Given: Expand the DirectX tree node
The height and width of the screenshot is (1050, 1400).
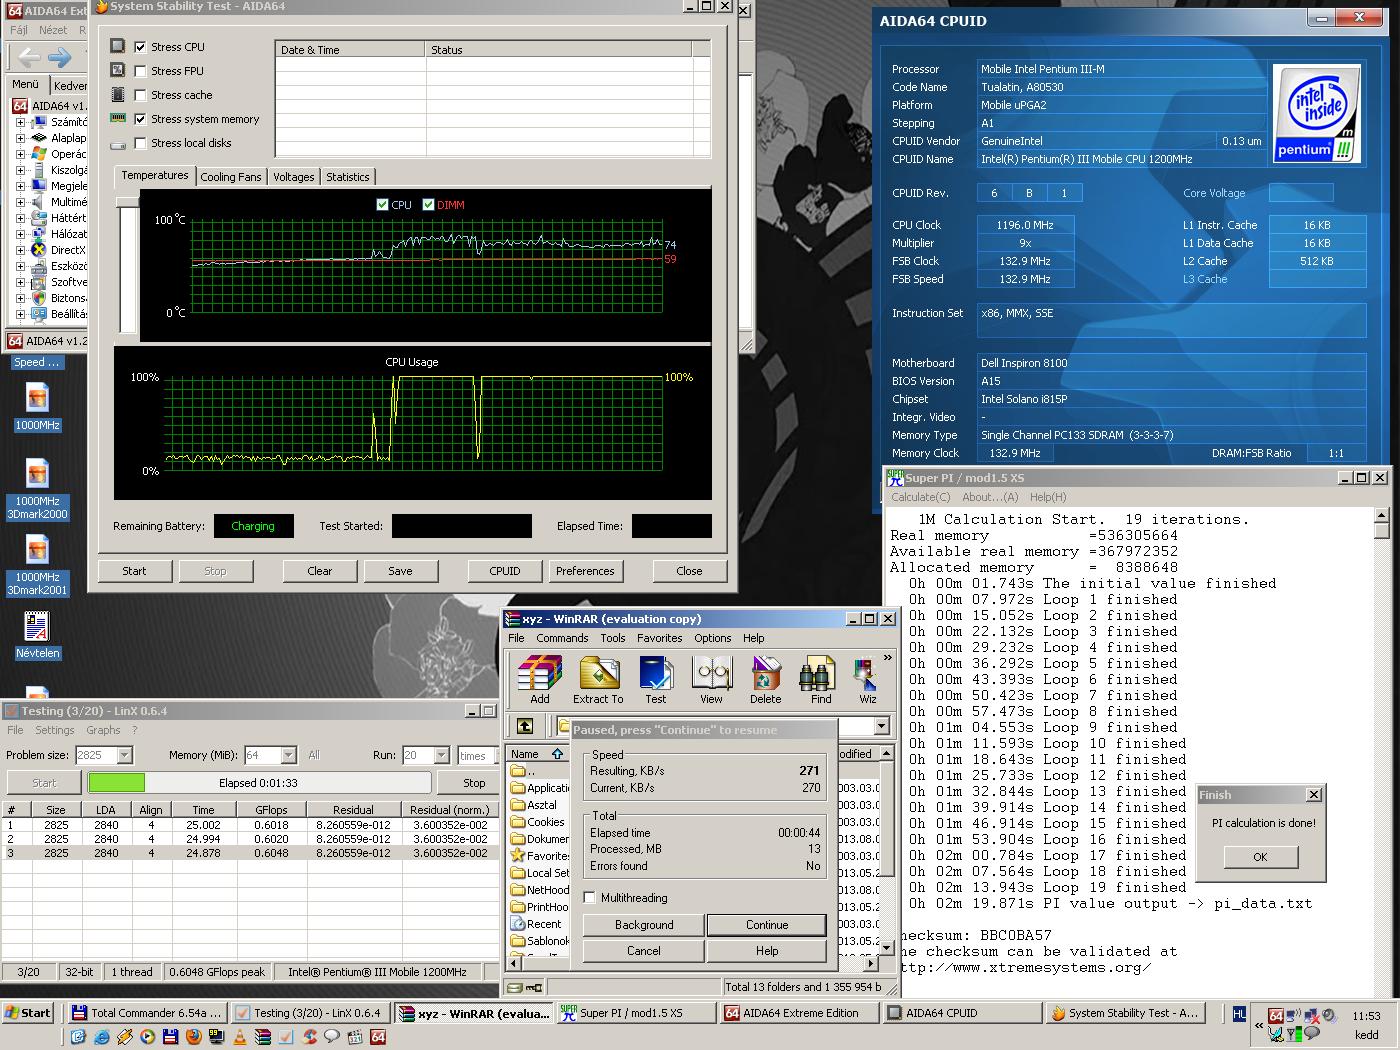Looking at the screenshot, I should point(20,250).
